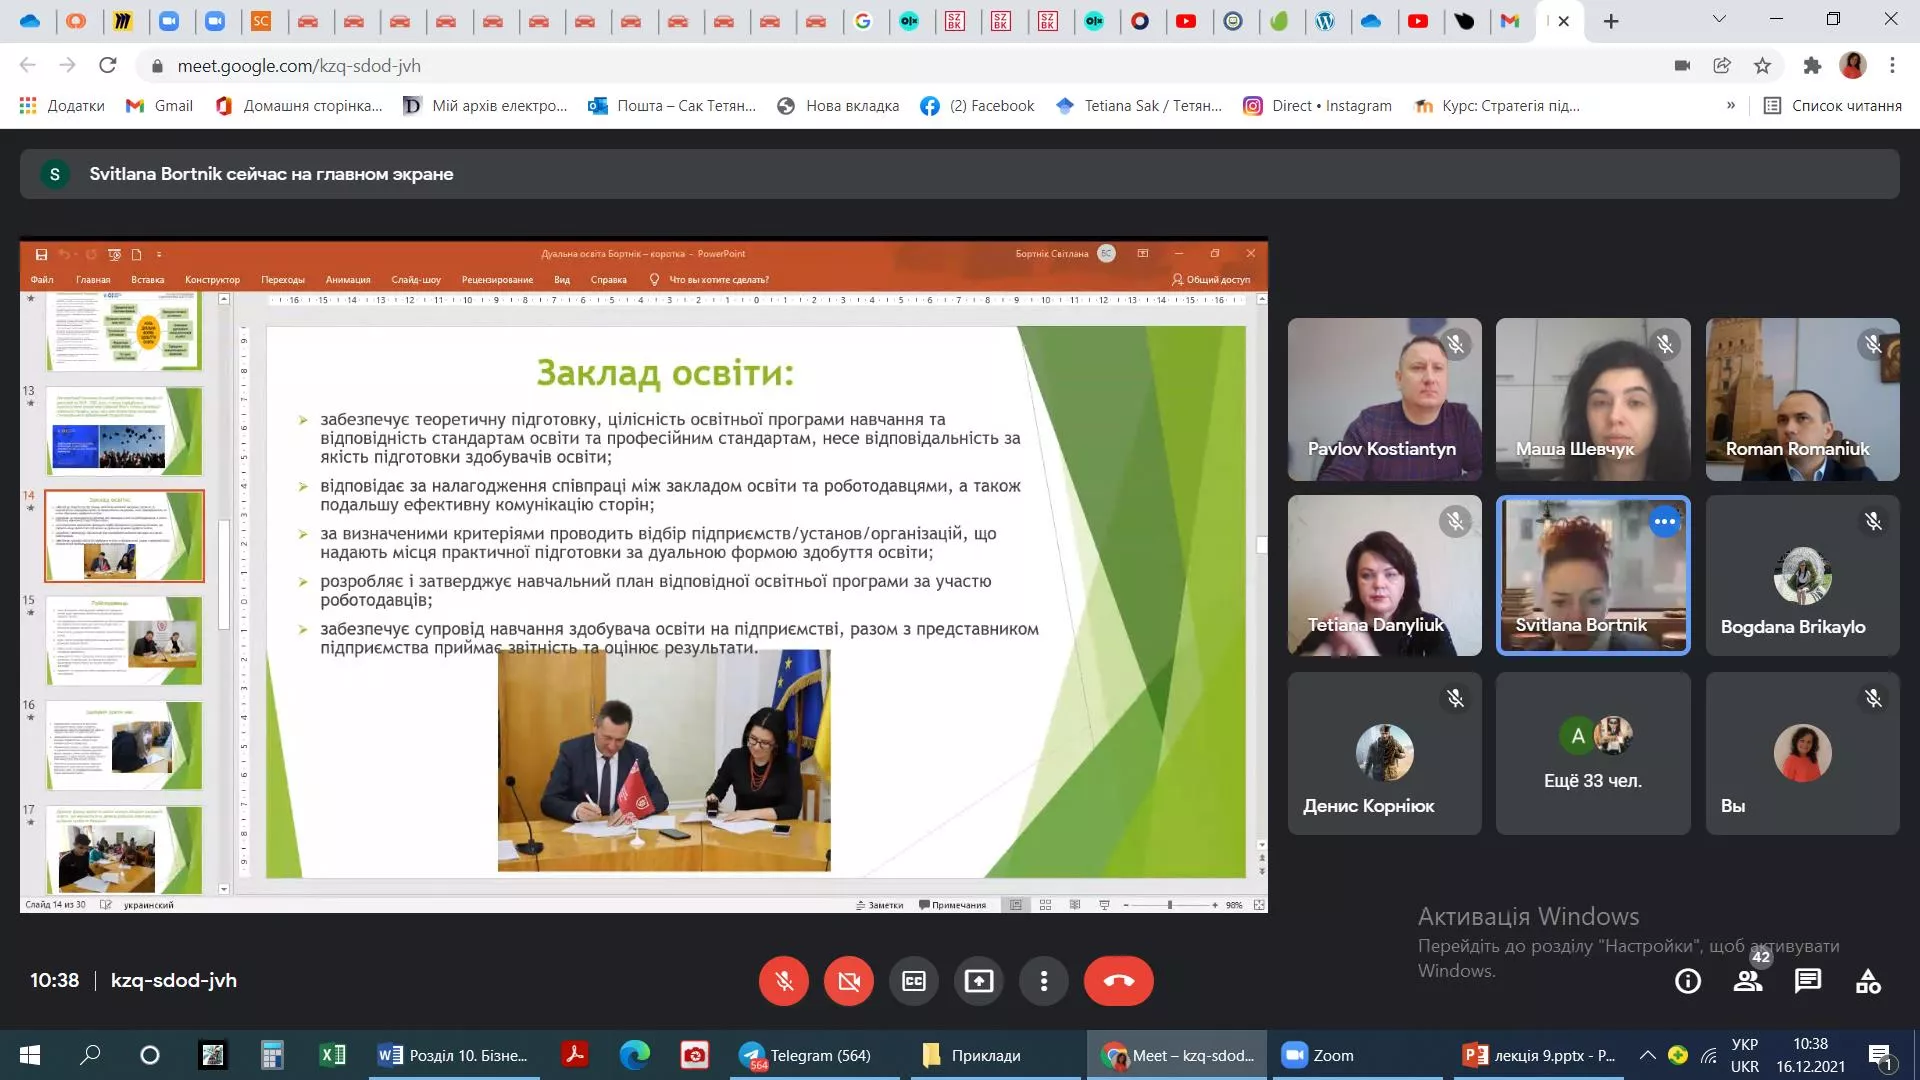Mute Pavlov Kostiantyn's tile microphone
The width and height of the screenshot is (1920, 1080).
tap(1456, 344)
